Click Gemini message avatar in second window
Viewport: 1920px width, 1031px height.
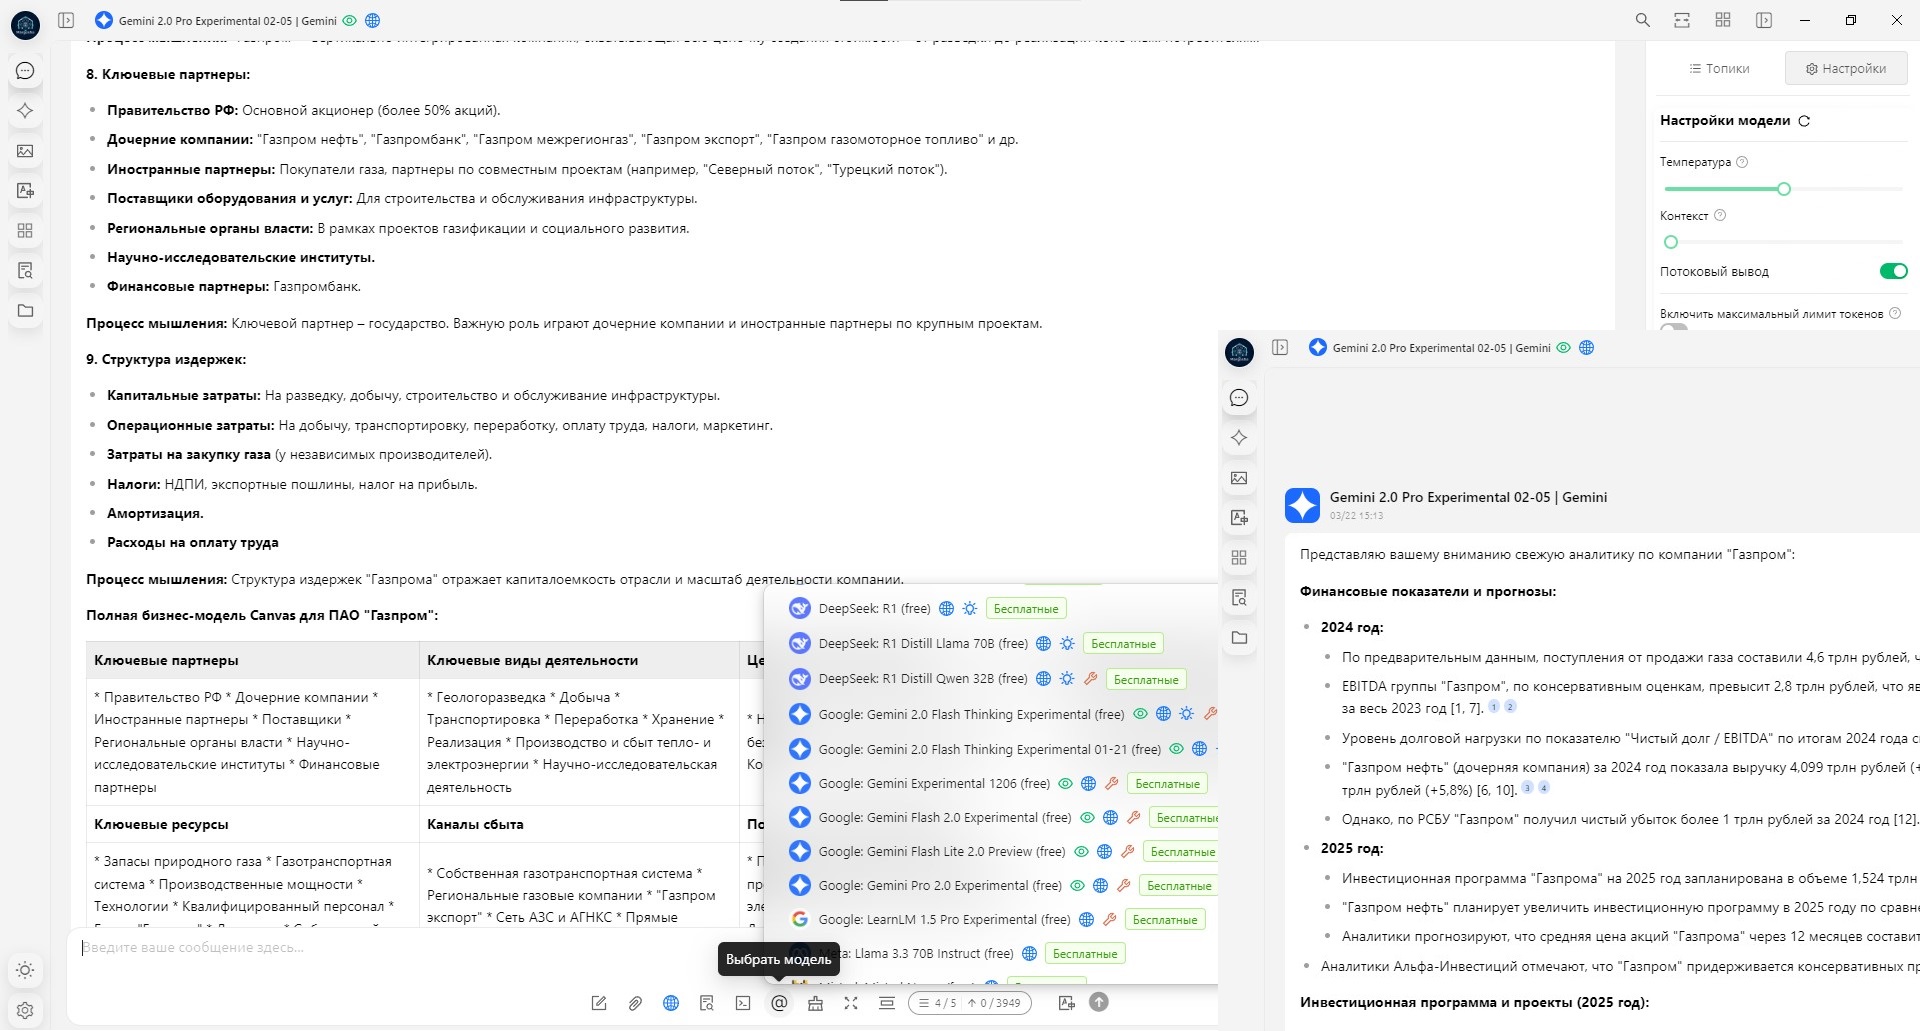[1302, 506]
